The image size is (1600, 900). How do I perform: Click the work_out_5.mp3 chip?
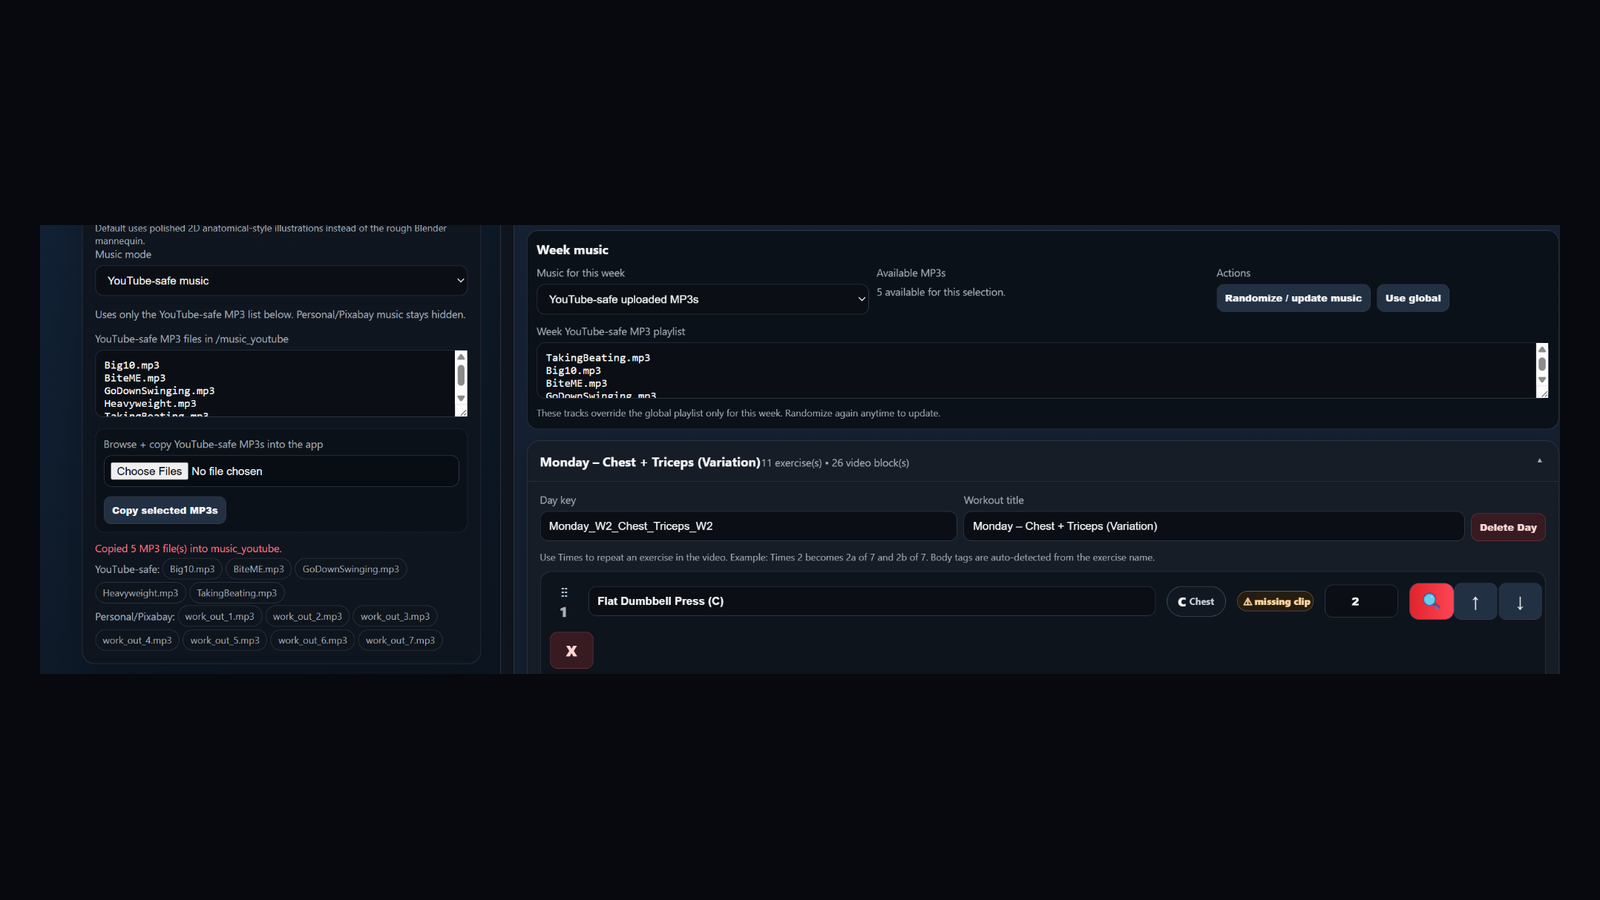225,640
